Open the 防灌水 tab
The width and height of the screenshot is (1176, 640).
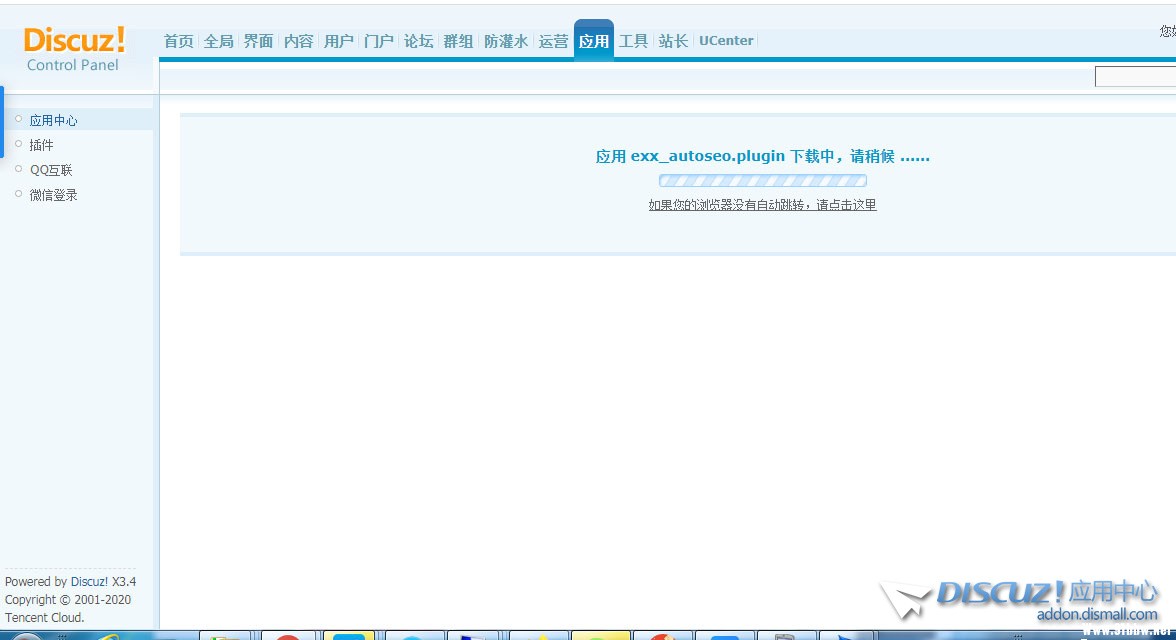pos(505,41)
